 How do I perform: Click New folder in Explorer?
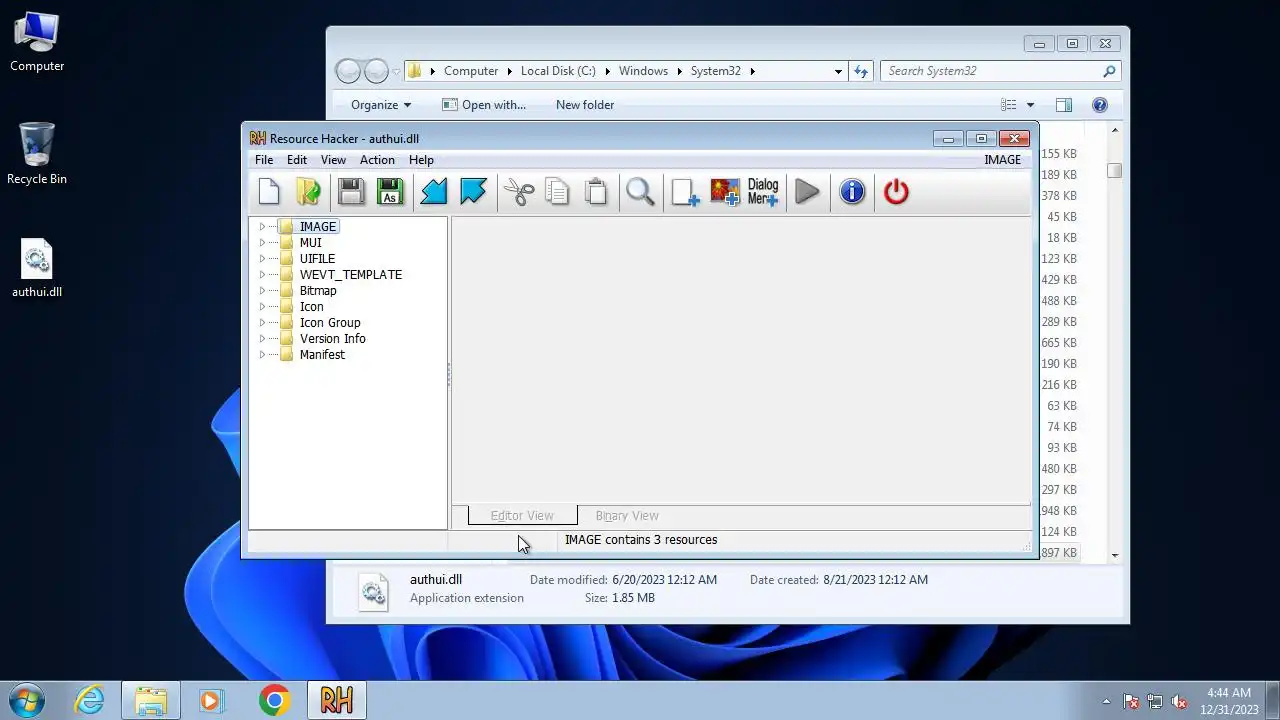tap(585, 105)
